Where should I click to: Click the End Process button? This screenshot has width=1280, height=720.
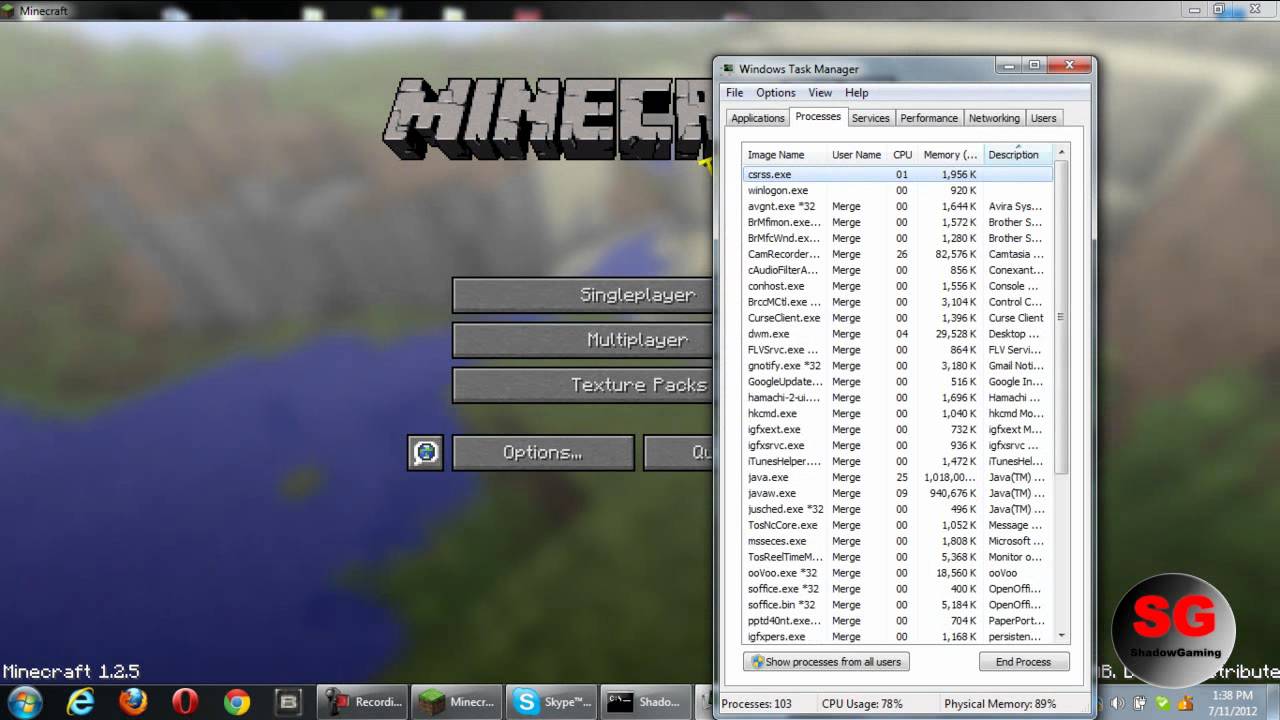[x=1023, y=662]
